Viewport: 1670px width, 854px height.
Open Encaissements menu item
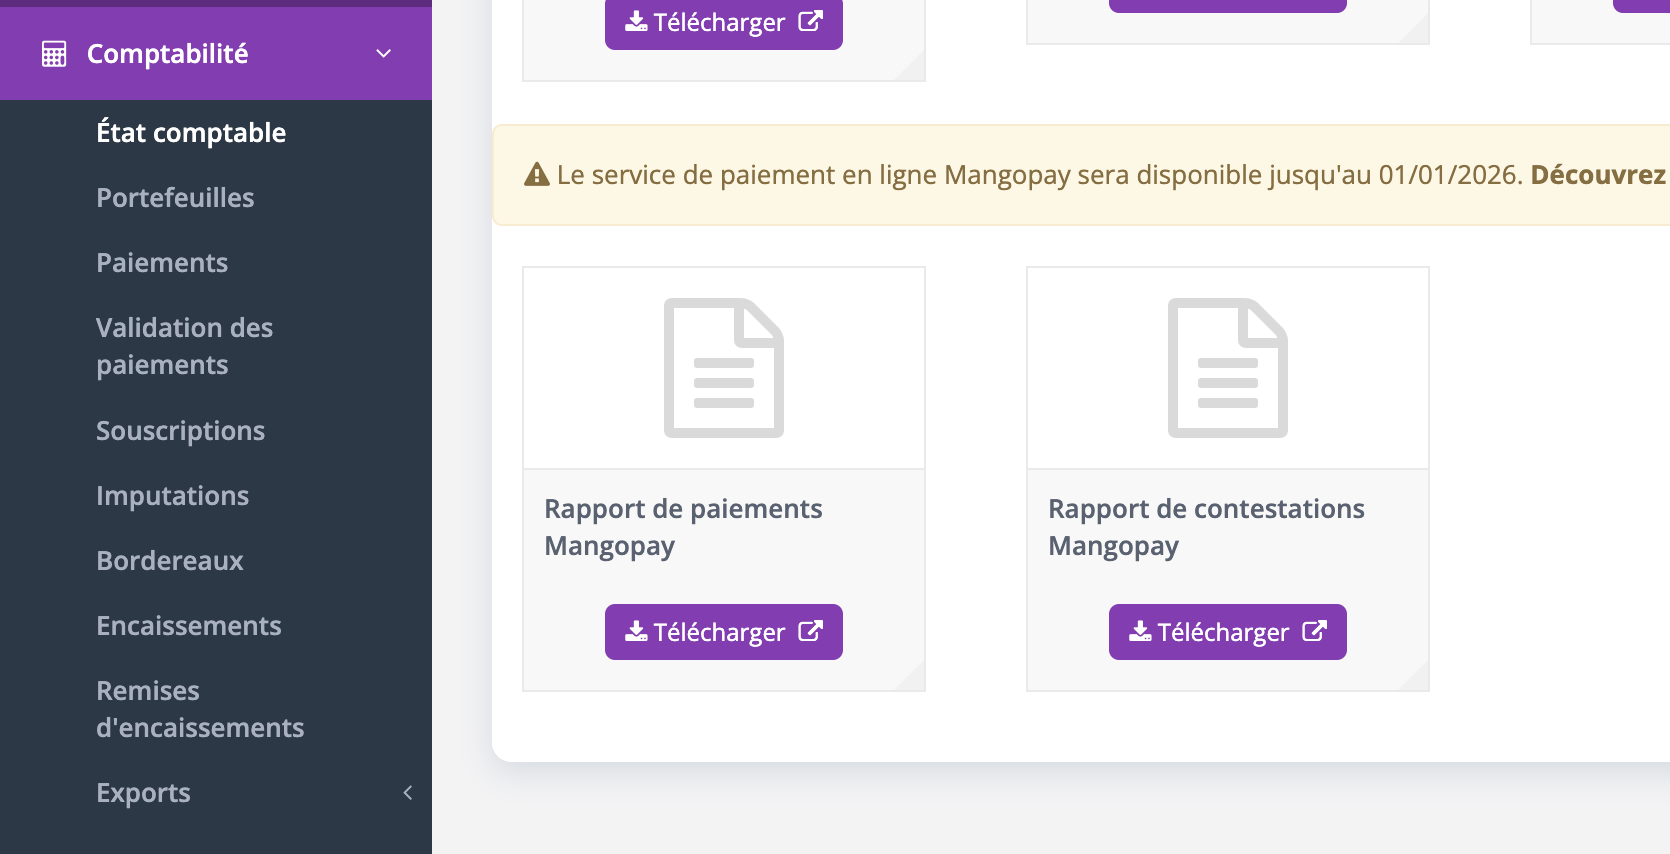tap(188, 626)
